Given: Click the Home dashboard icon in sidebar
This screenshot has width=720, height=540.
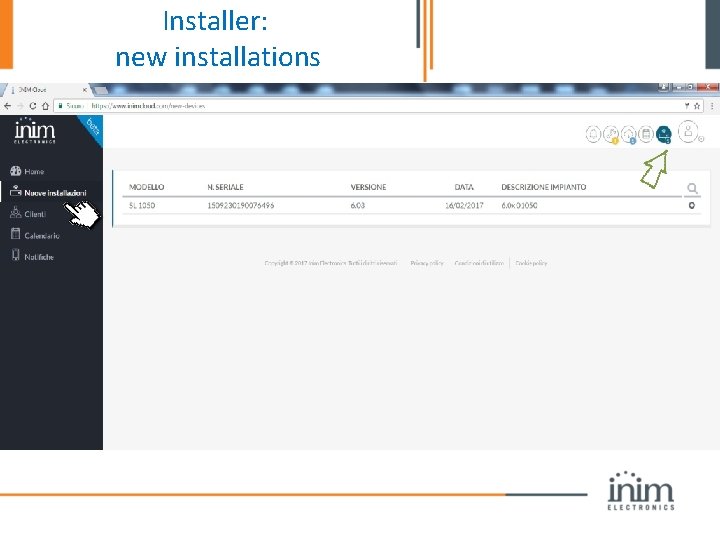Looking at the screenshot, I should (x=16, y=171).
